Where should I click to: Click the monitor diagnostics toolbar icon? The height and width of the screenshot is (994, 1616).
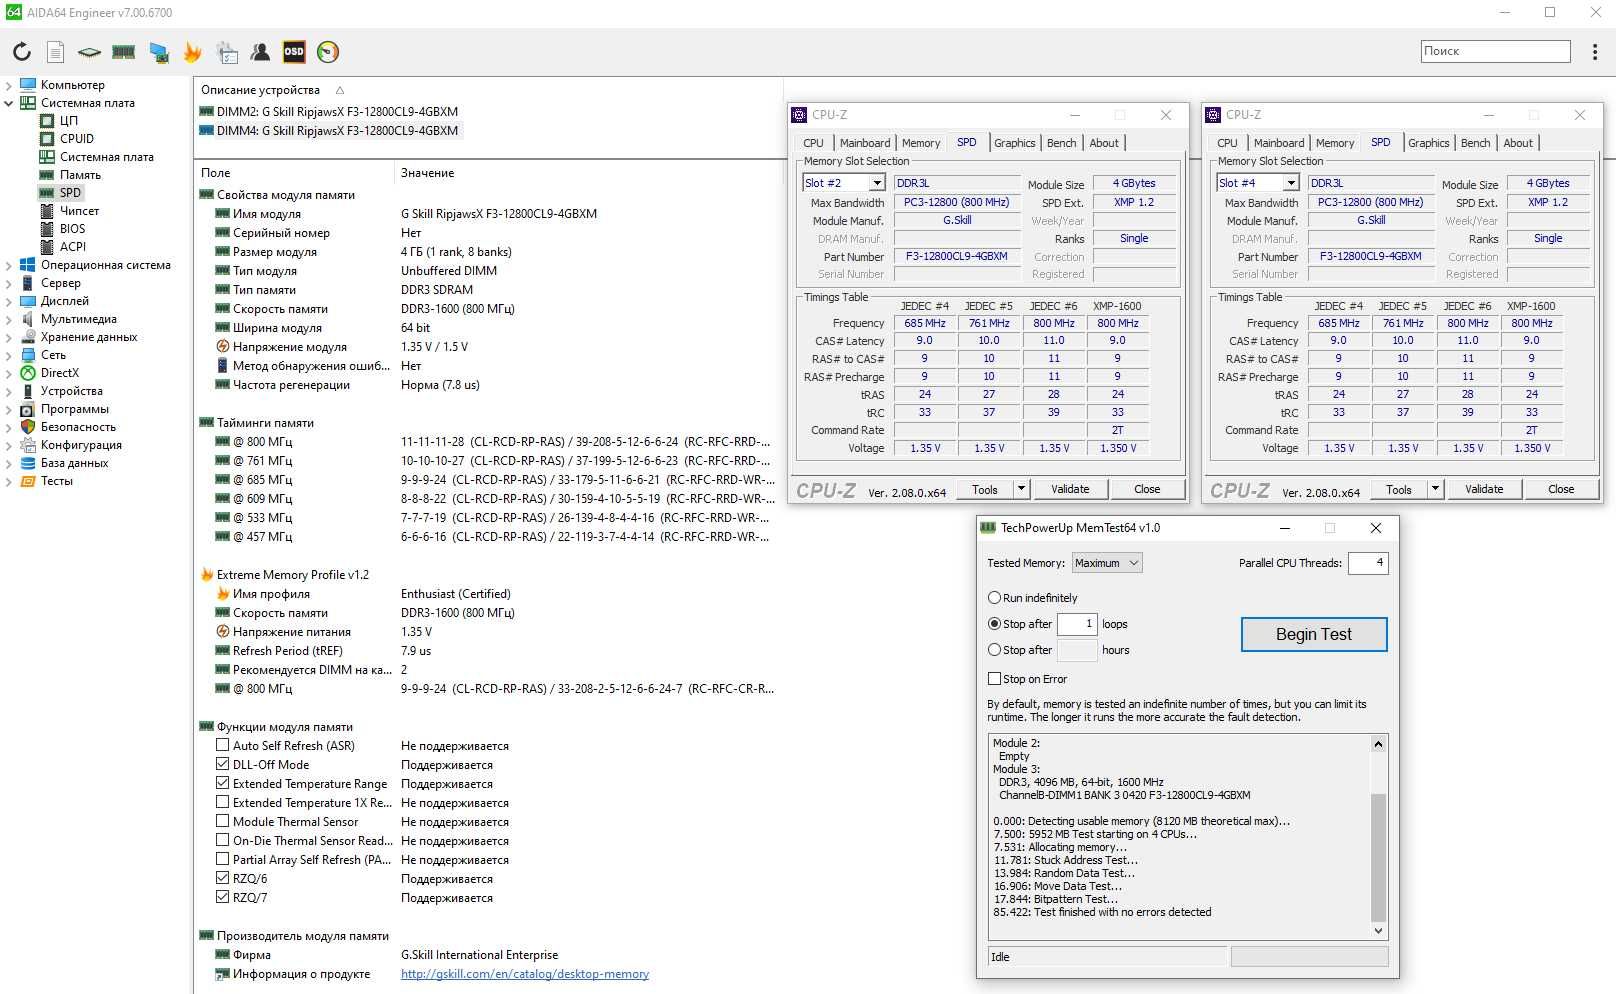click(x=159, y=52)
